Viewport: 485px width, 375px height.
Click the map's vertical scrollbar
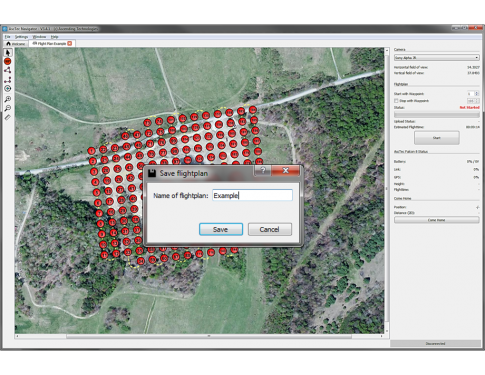click(x=387, y=190)
